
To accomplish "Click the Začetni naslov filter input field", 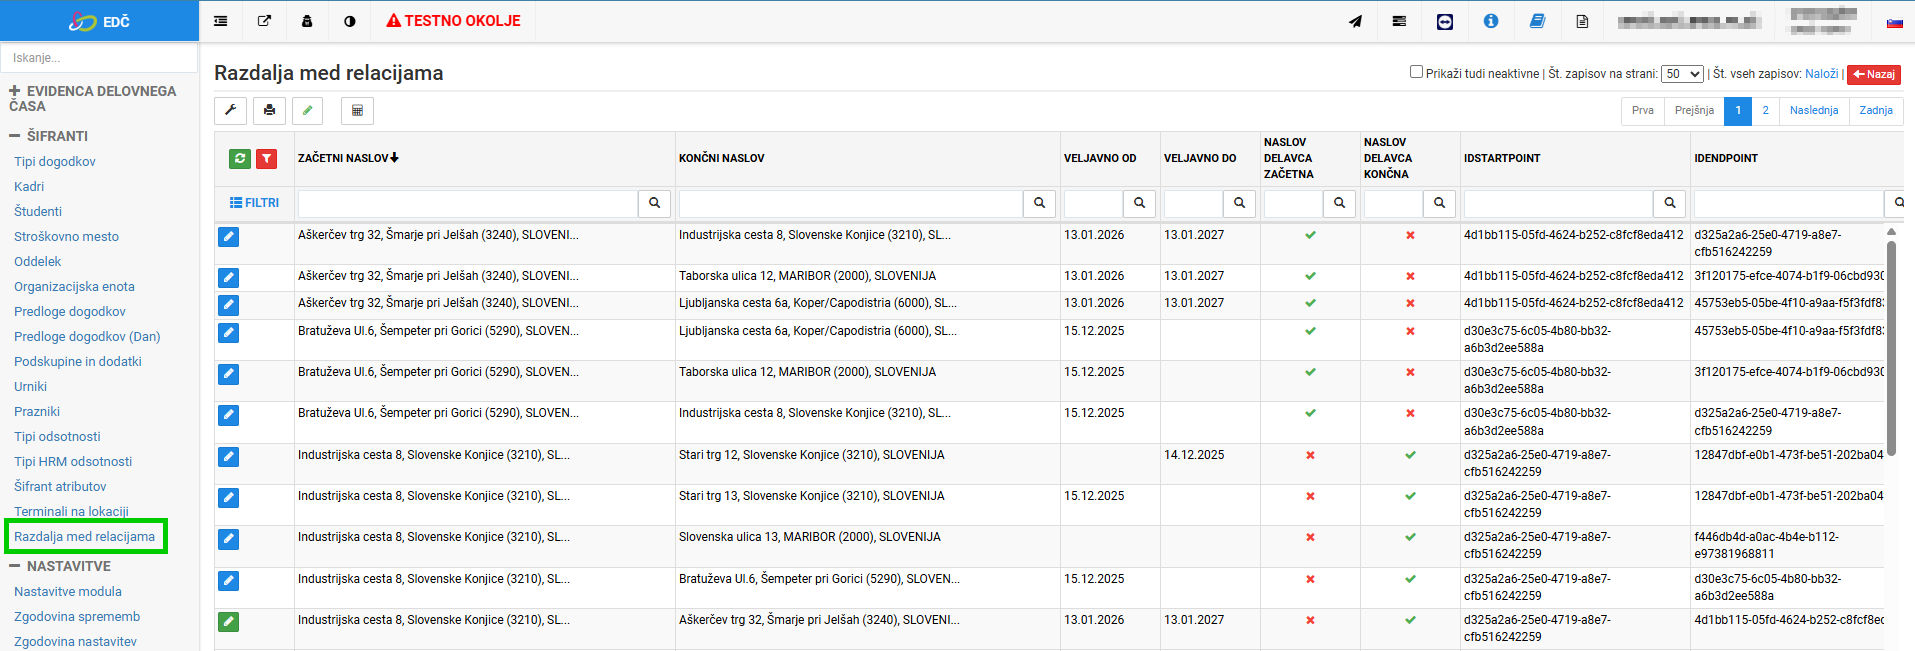I will (x=468, y=203).
